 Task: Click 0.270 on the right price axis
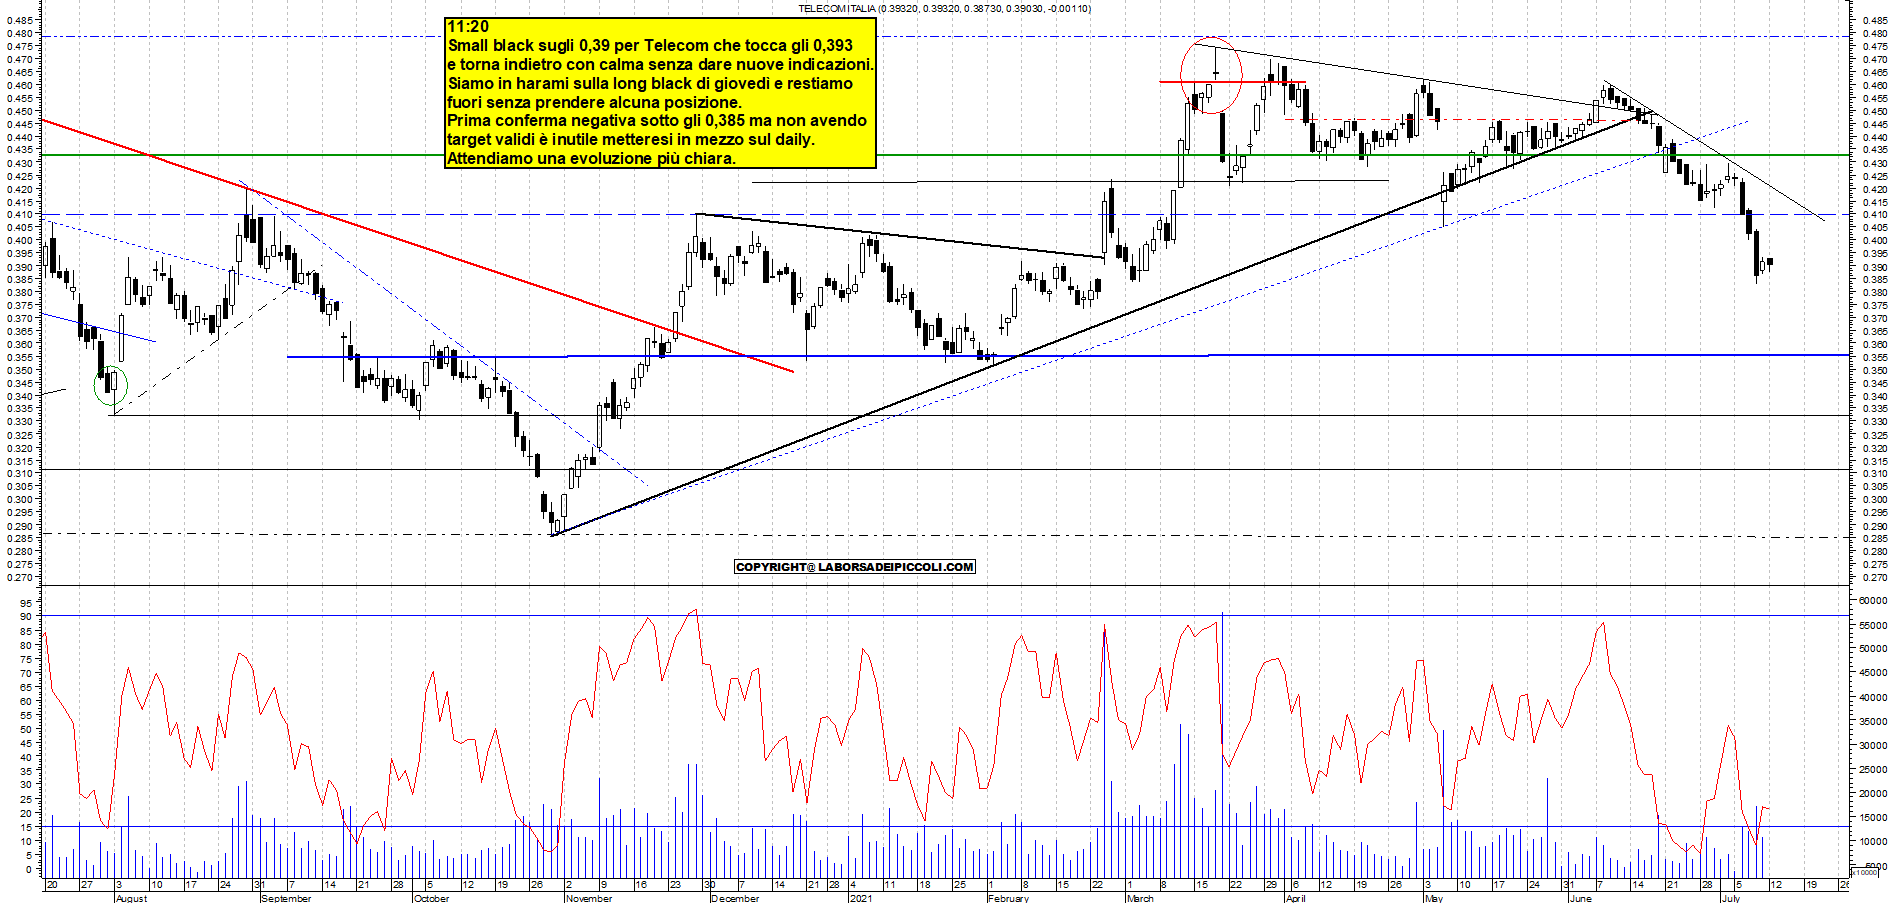coord(1875,578)
